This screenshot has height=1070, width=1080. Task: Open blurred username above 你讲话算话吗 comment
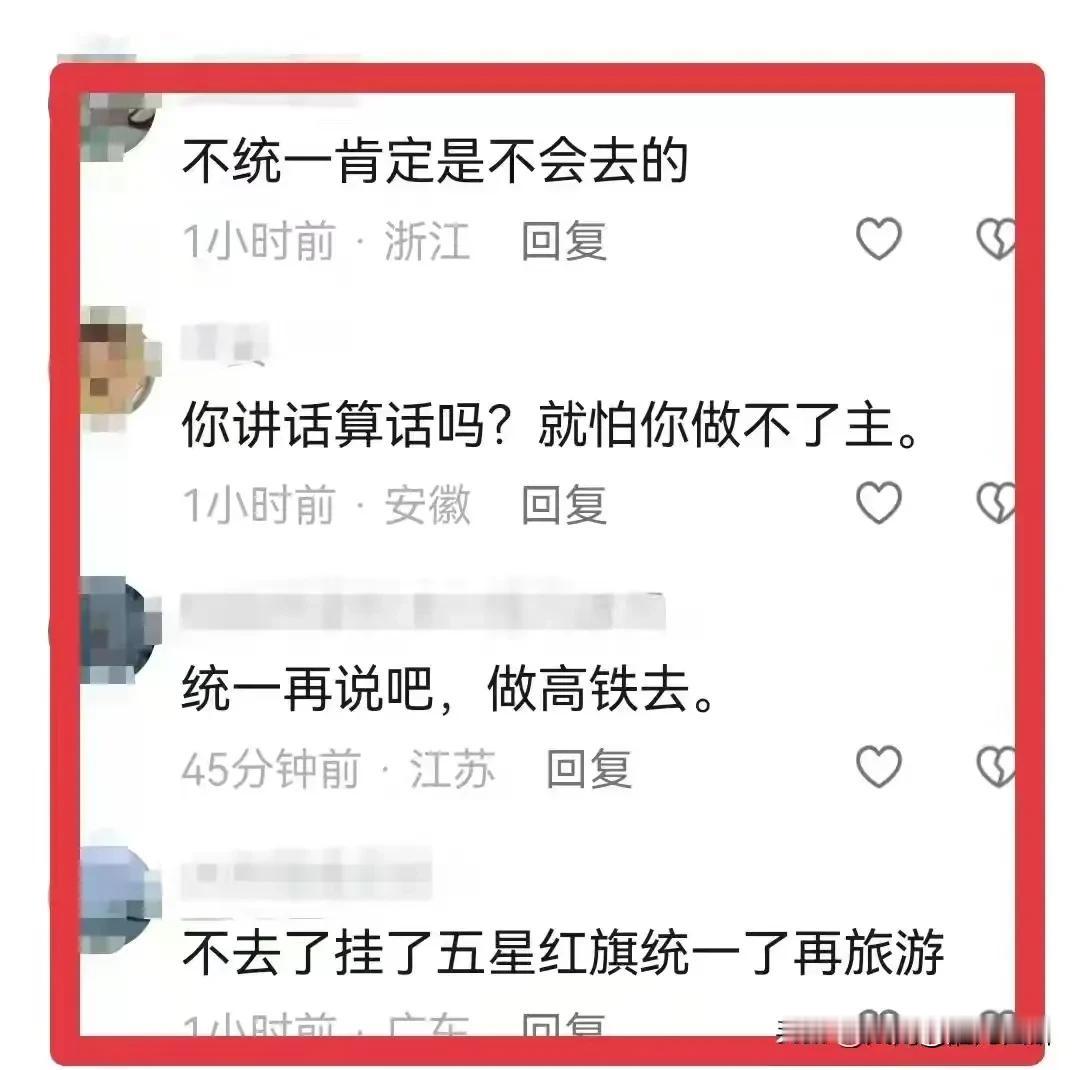tap(224, 342)
